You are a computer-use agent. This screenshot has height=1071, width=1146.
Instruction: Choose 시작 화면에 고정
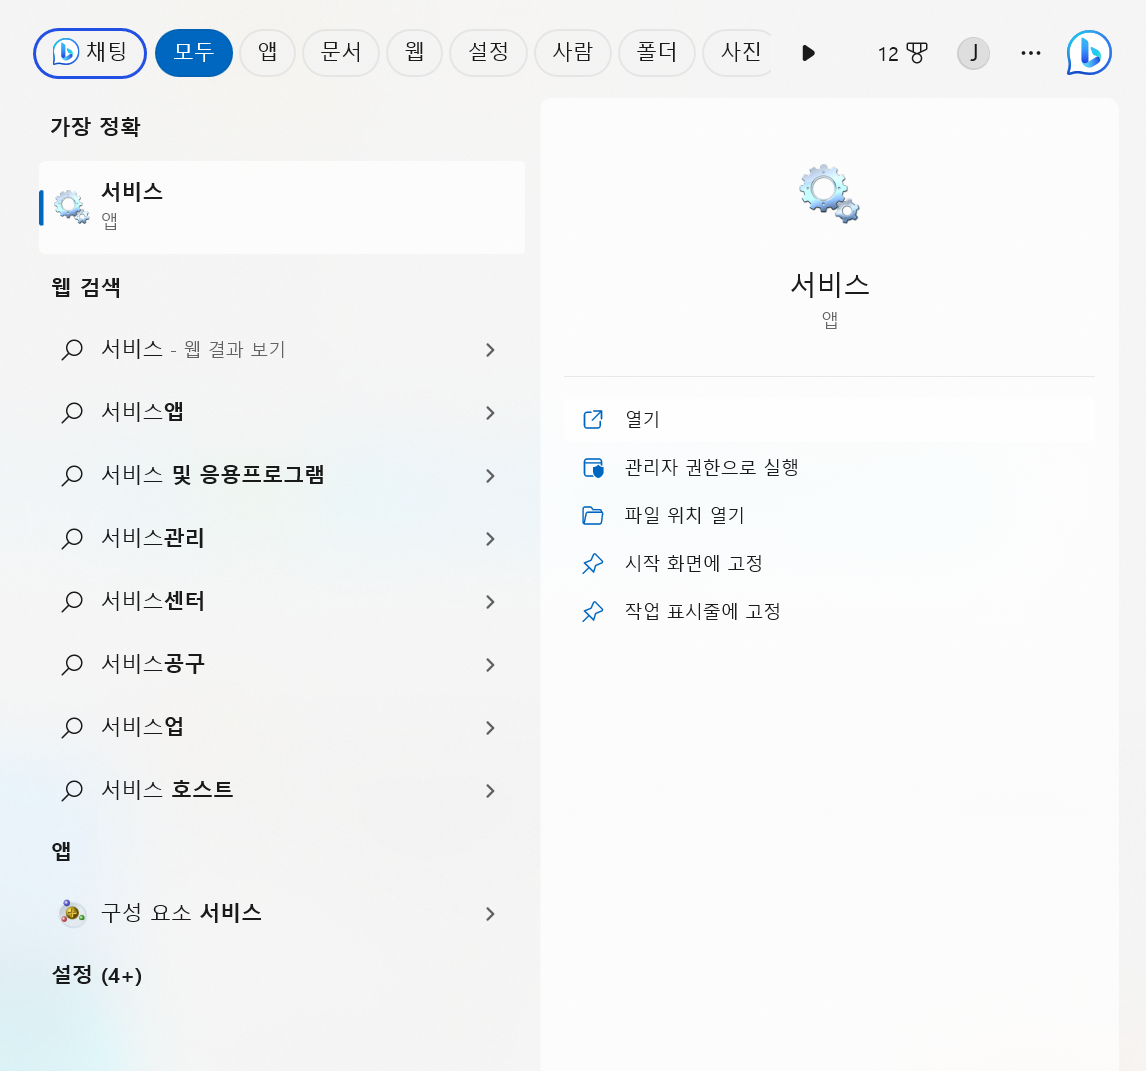(829, 563)
